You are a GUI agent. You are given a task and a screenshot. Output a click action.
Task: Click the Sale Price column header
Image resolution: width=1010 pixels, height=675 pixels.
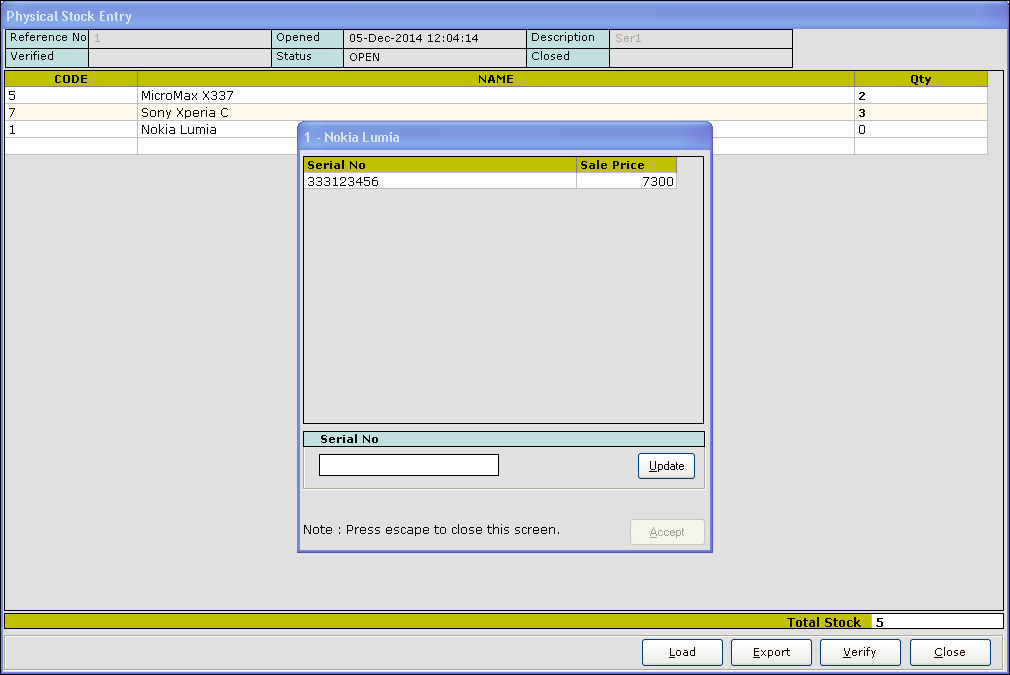(626, 165)
